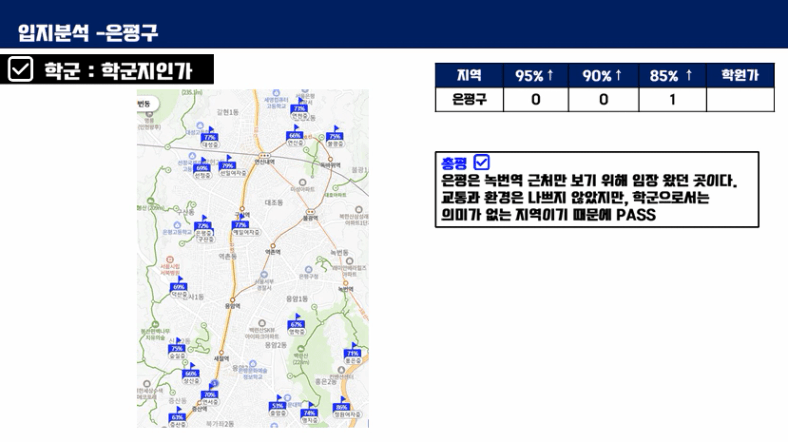
Task: Click the 불광역 station marker
Action: [311, 212]
